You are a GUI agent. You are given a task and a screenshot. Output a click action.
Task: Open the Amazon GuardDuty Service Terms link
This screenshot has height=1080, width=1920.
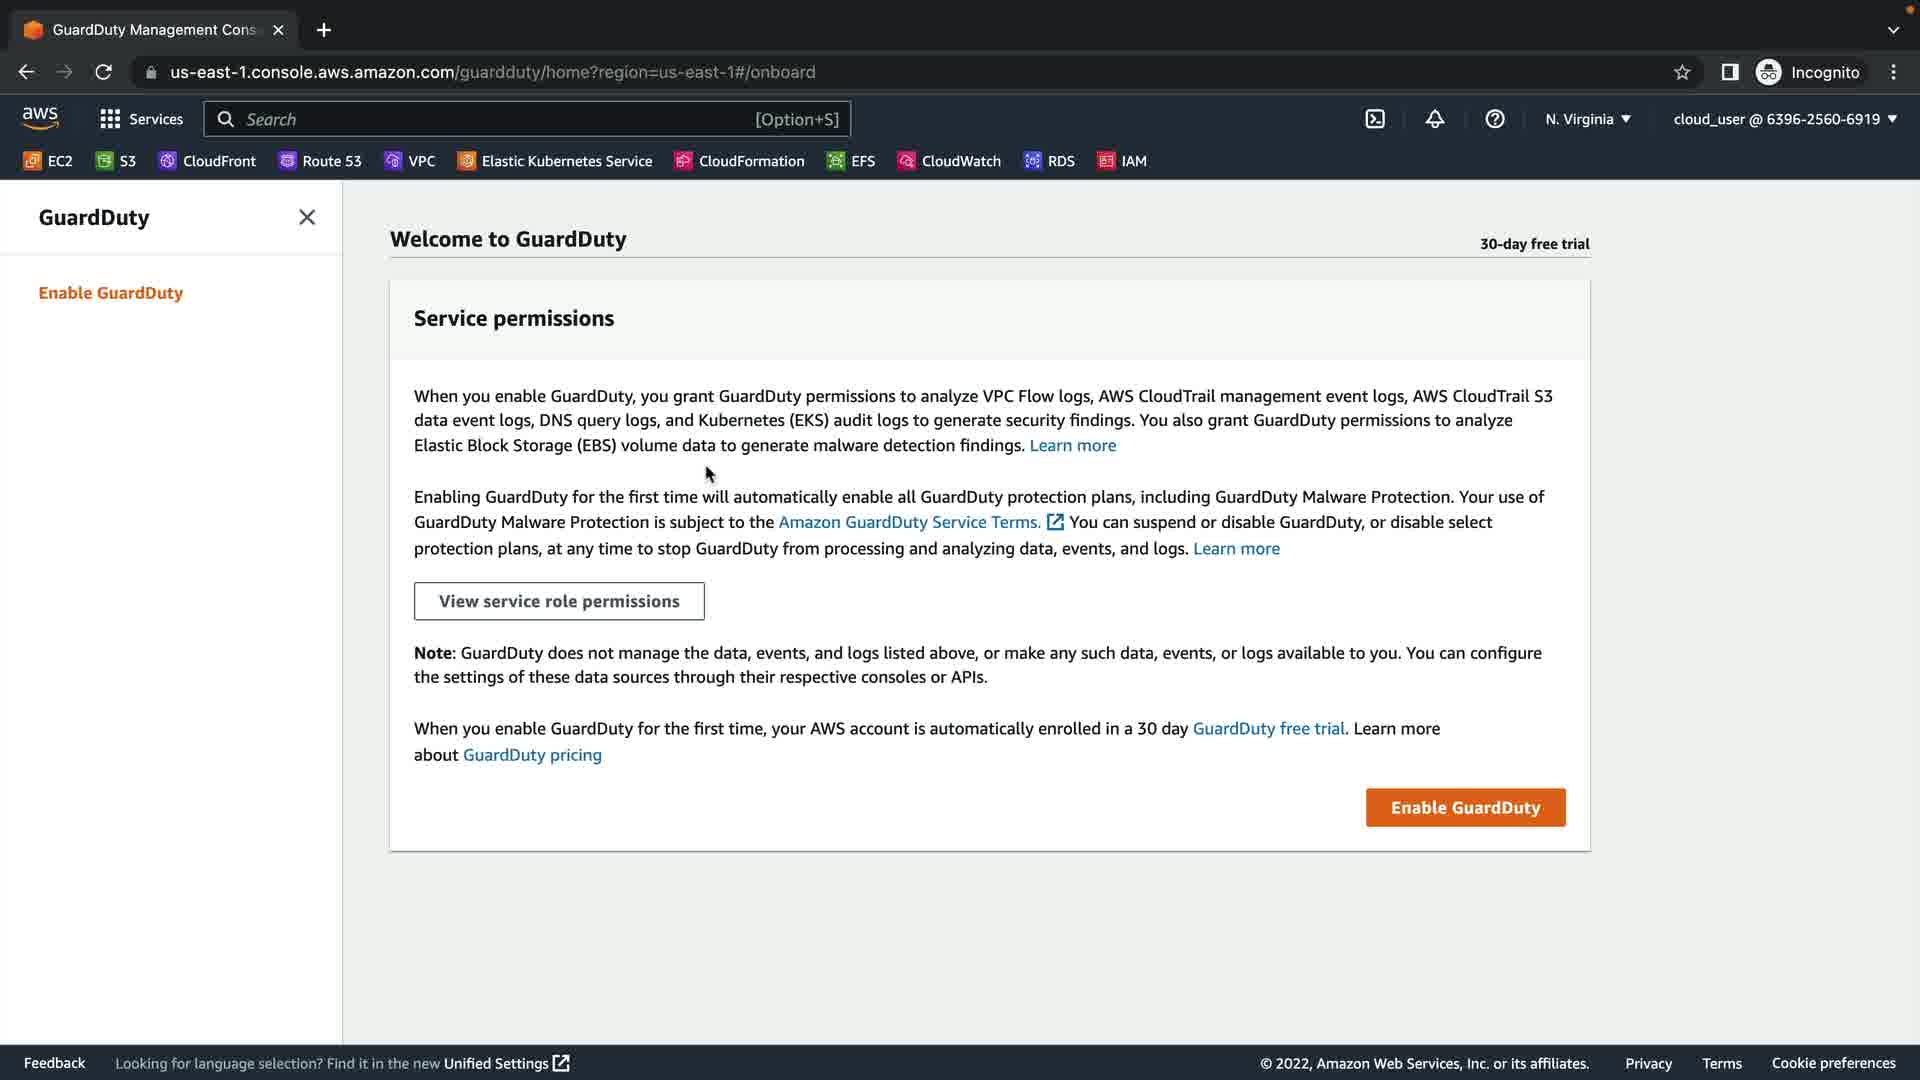(x=909, y=522)
